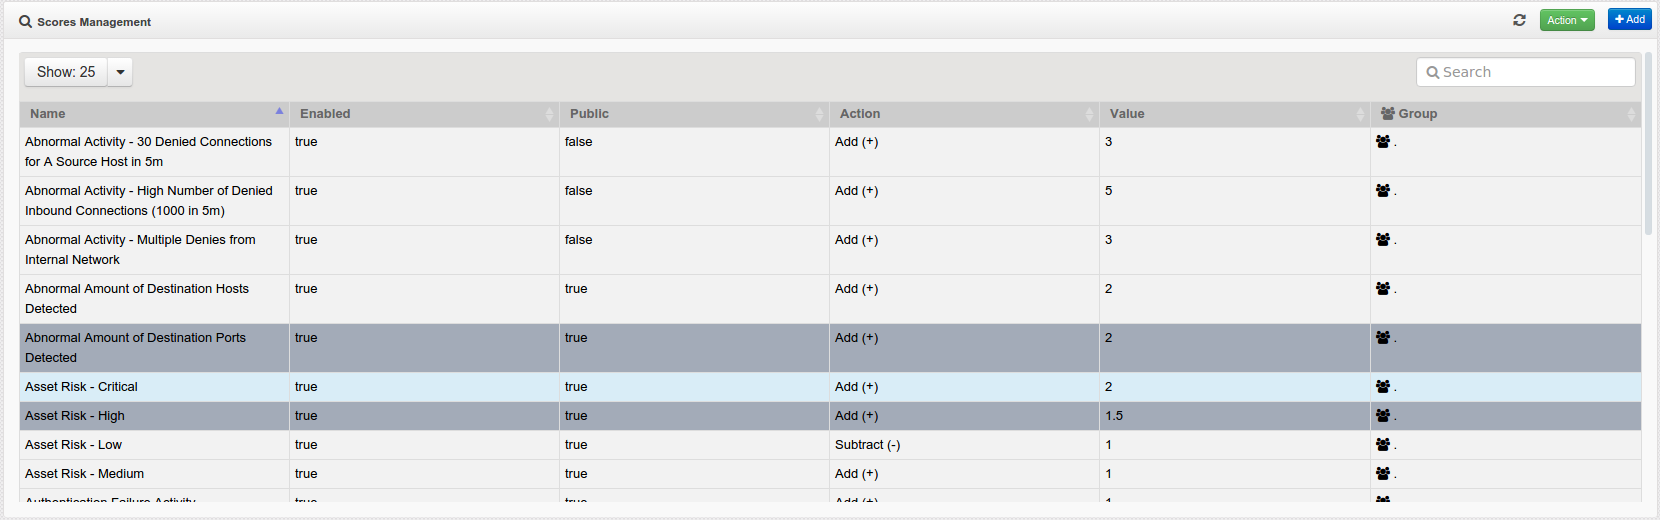This screenshot has height=520, width=1660.
Task: Click group icon for 30 Denied Connections row
Action: pyautogui.click(x=1383, y=142)
